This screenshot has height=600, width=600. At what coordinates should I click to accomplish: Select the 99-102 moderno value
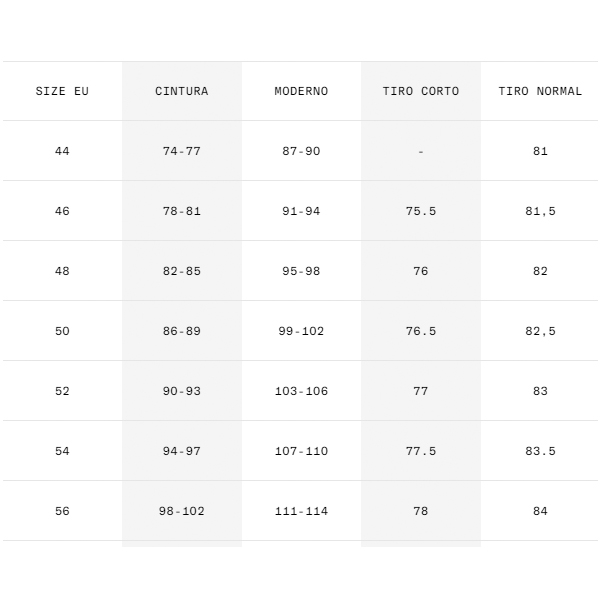[x=301, y=331]
